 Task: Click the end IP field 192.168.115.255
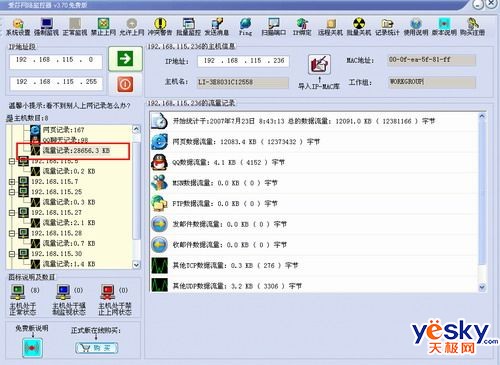click(56, 83)
